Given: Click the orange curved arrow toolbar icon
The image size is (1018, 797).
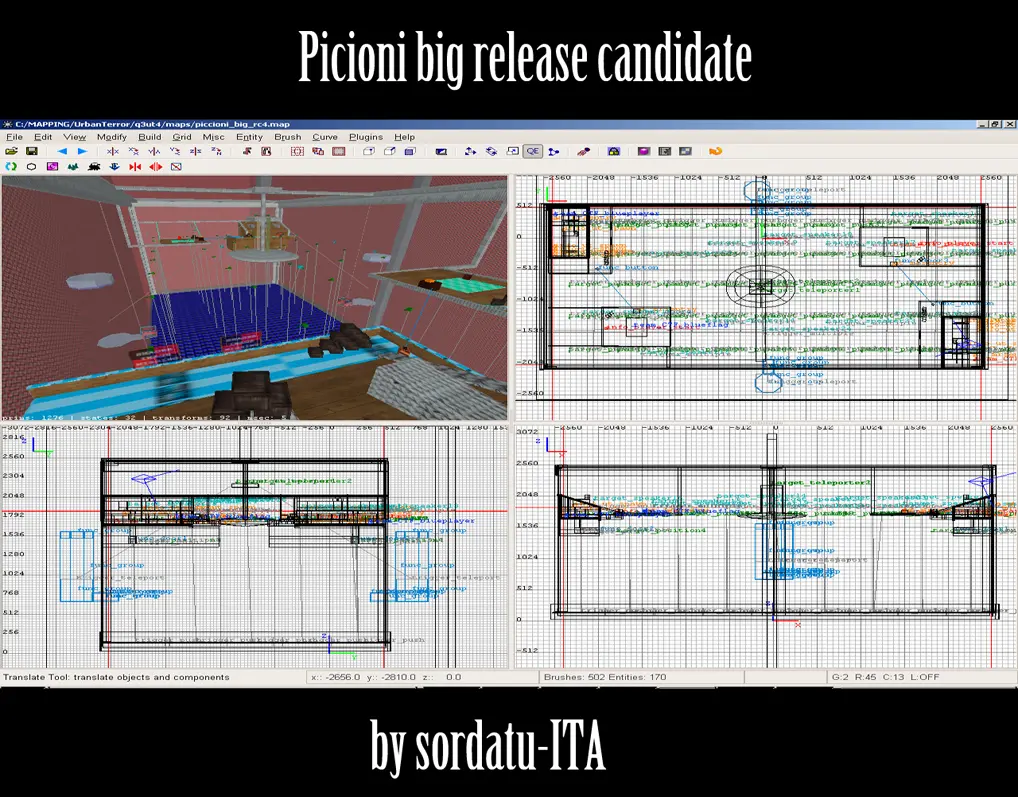Looking at the screenshot, I should (x=716, y=152).
